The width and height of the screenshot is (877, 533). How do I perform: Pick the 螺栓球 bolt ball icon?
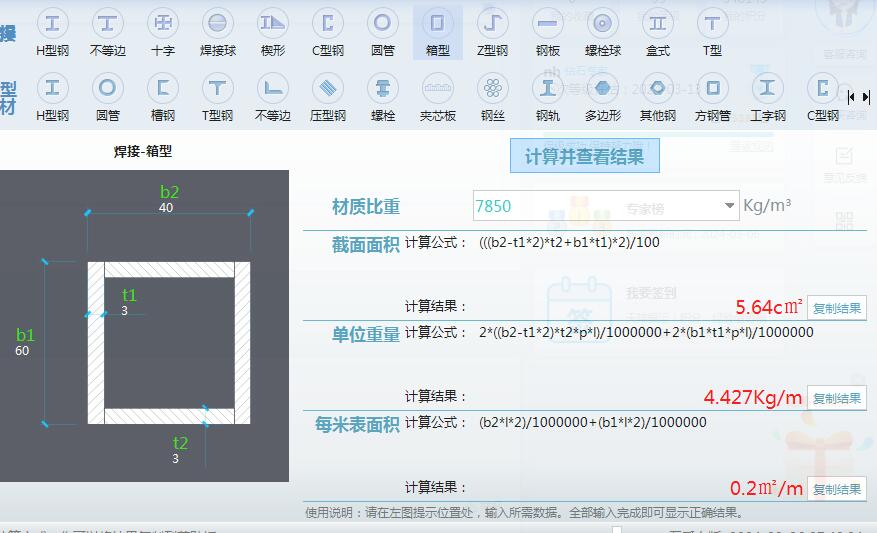(602, 32)
